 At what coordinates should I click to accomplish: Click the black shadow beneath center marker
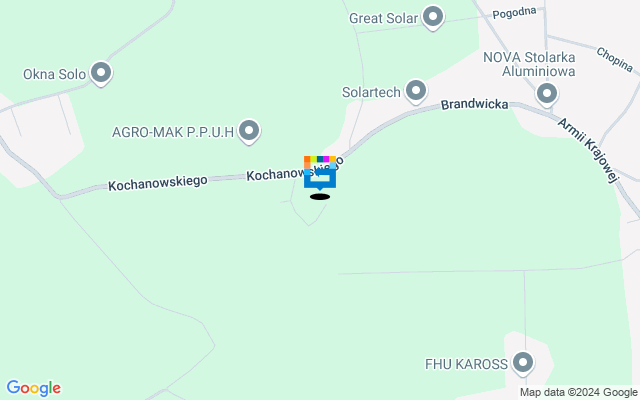320,197
